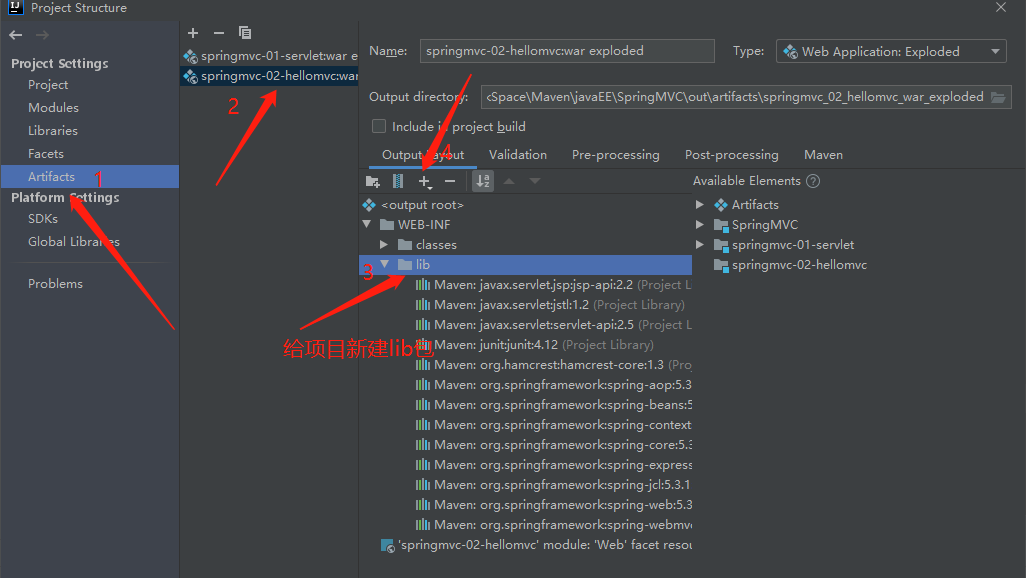Image resolution: width=1026 pixels, height=578 pixels.
Task: Switch to the Pre-processing tab
Action: coord(616,155)
